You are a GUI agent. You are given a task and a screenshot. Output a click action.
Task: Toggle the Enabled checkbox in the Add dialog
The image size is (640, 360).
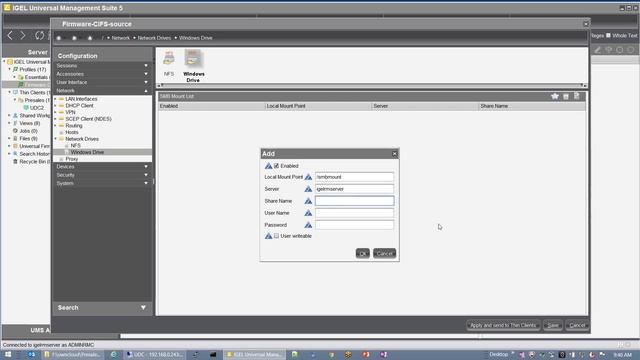(276, 166)
